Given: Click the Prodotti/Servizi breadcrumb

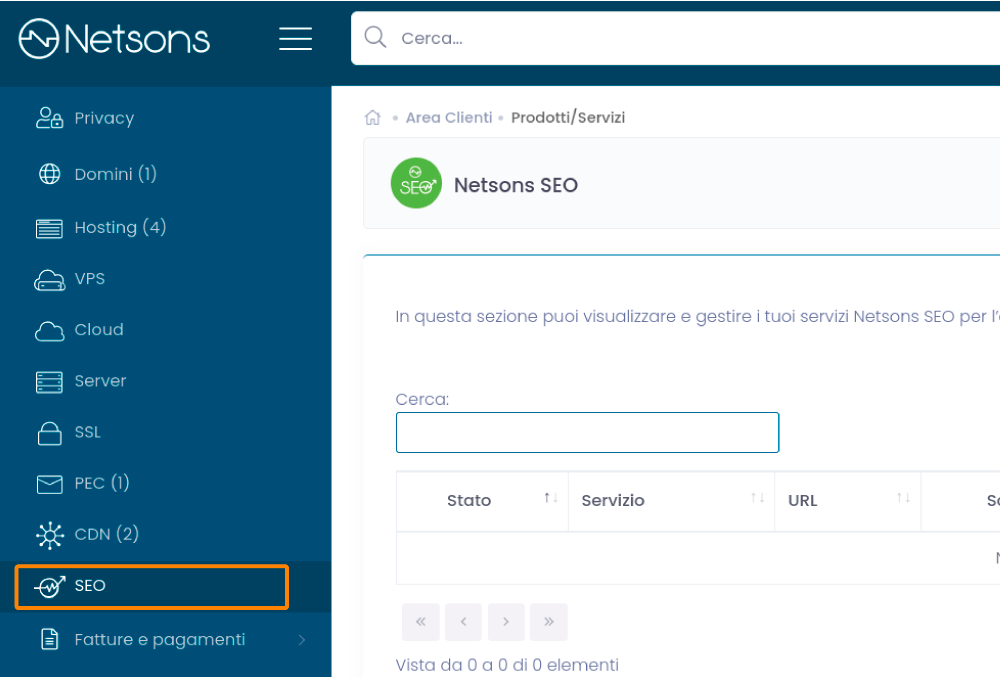Looking at the screenshot, I should coord(568,117).
